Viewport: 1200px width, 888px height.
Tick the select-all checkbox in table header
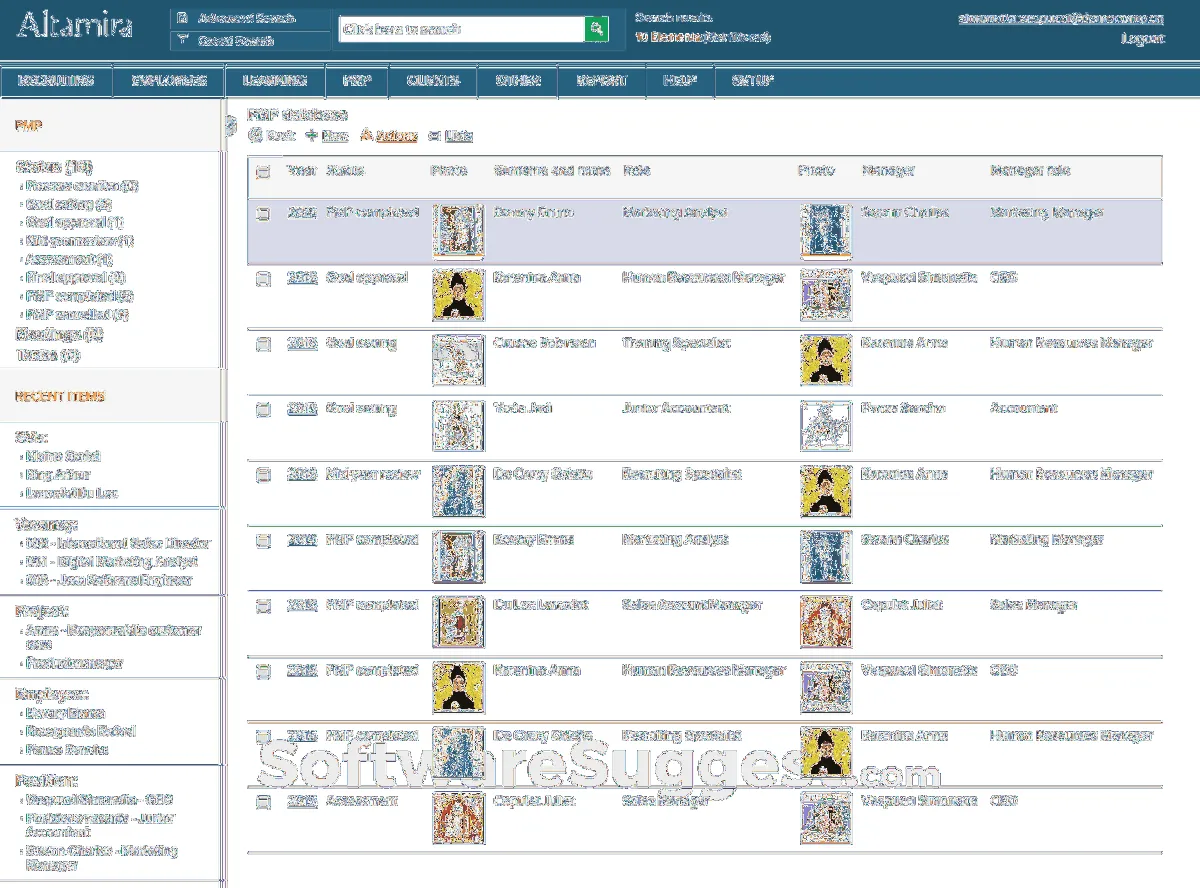point(263,172)
